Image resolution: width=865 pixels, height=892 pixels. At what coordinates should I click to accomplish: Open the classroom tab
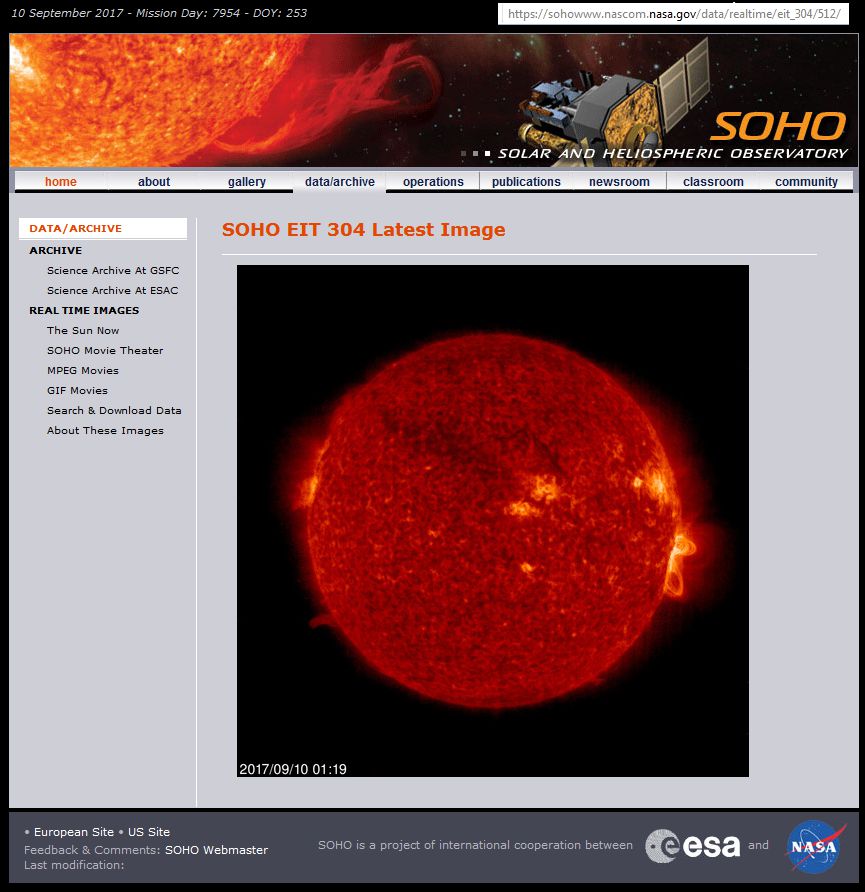(x=713, y=181)
